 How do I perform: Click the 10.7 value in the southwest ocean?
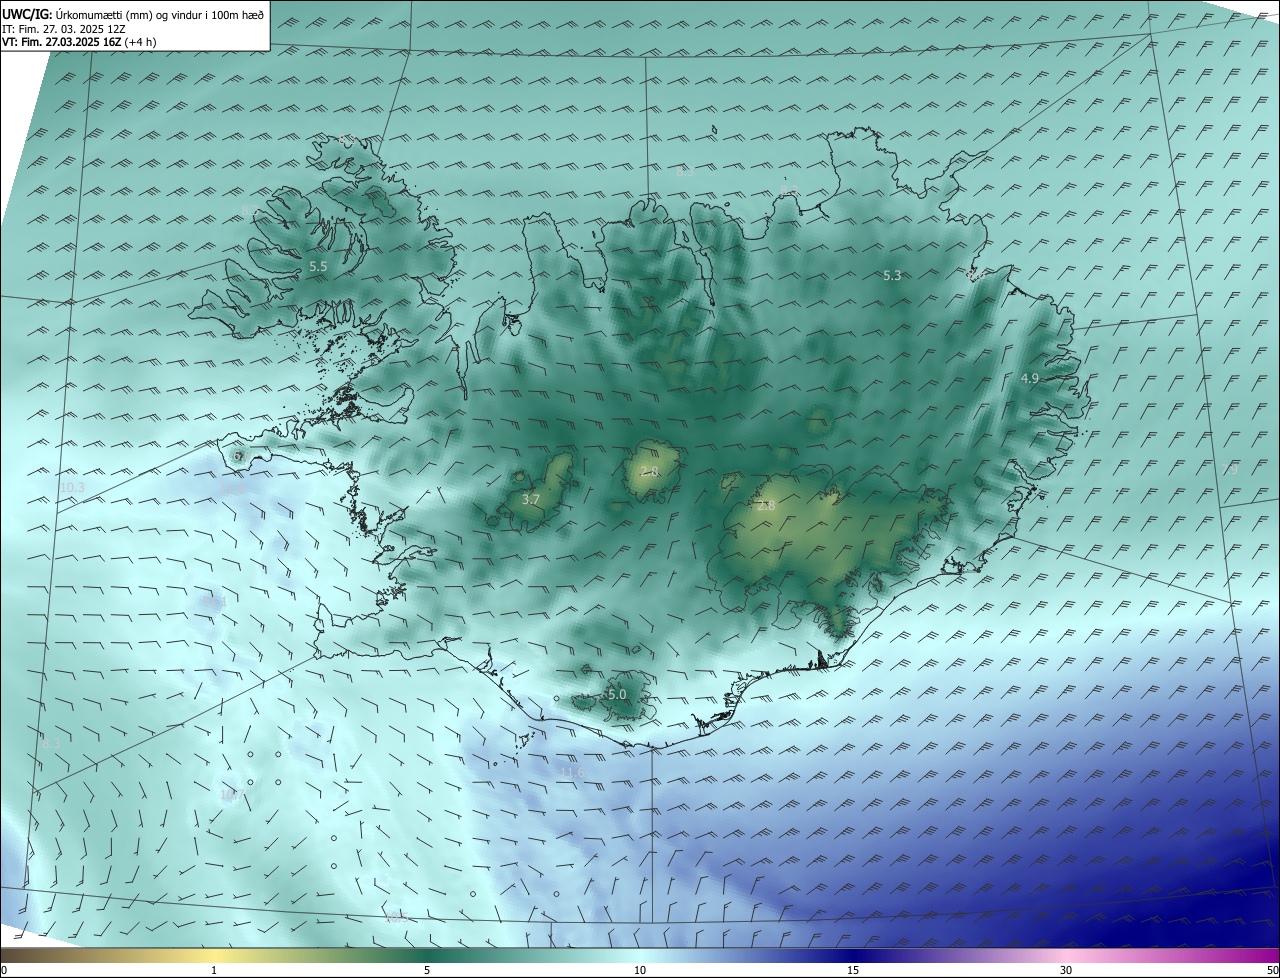tap(232, 794)
